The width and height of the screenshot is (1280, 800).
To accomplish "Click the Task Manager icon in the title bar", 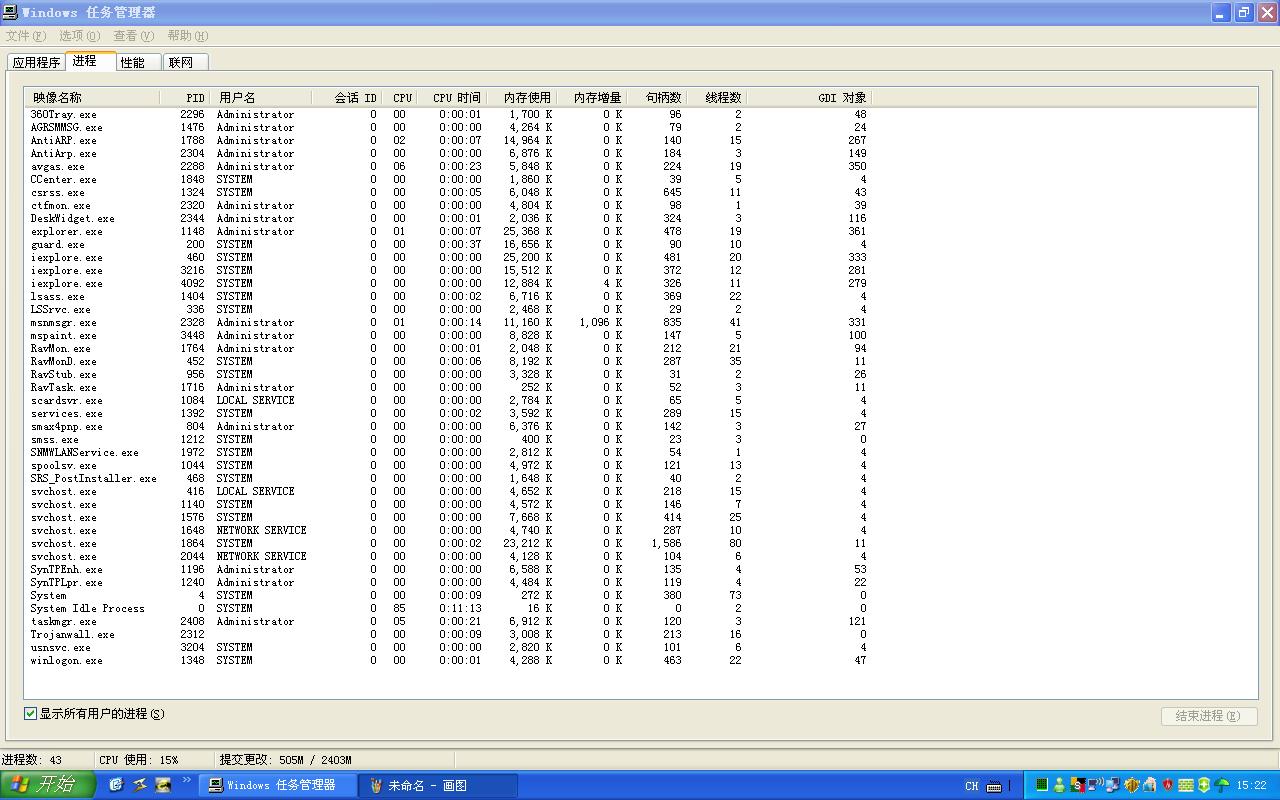I will coord(11,12).
